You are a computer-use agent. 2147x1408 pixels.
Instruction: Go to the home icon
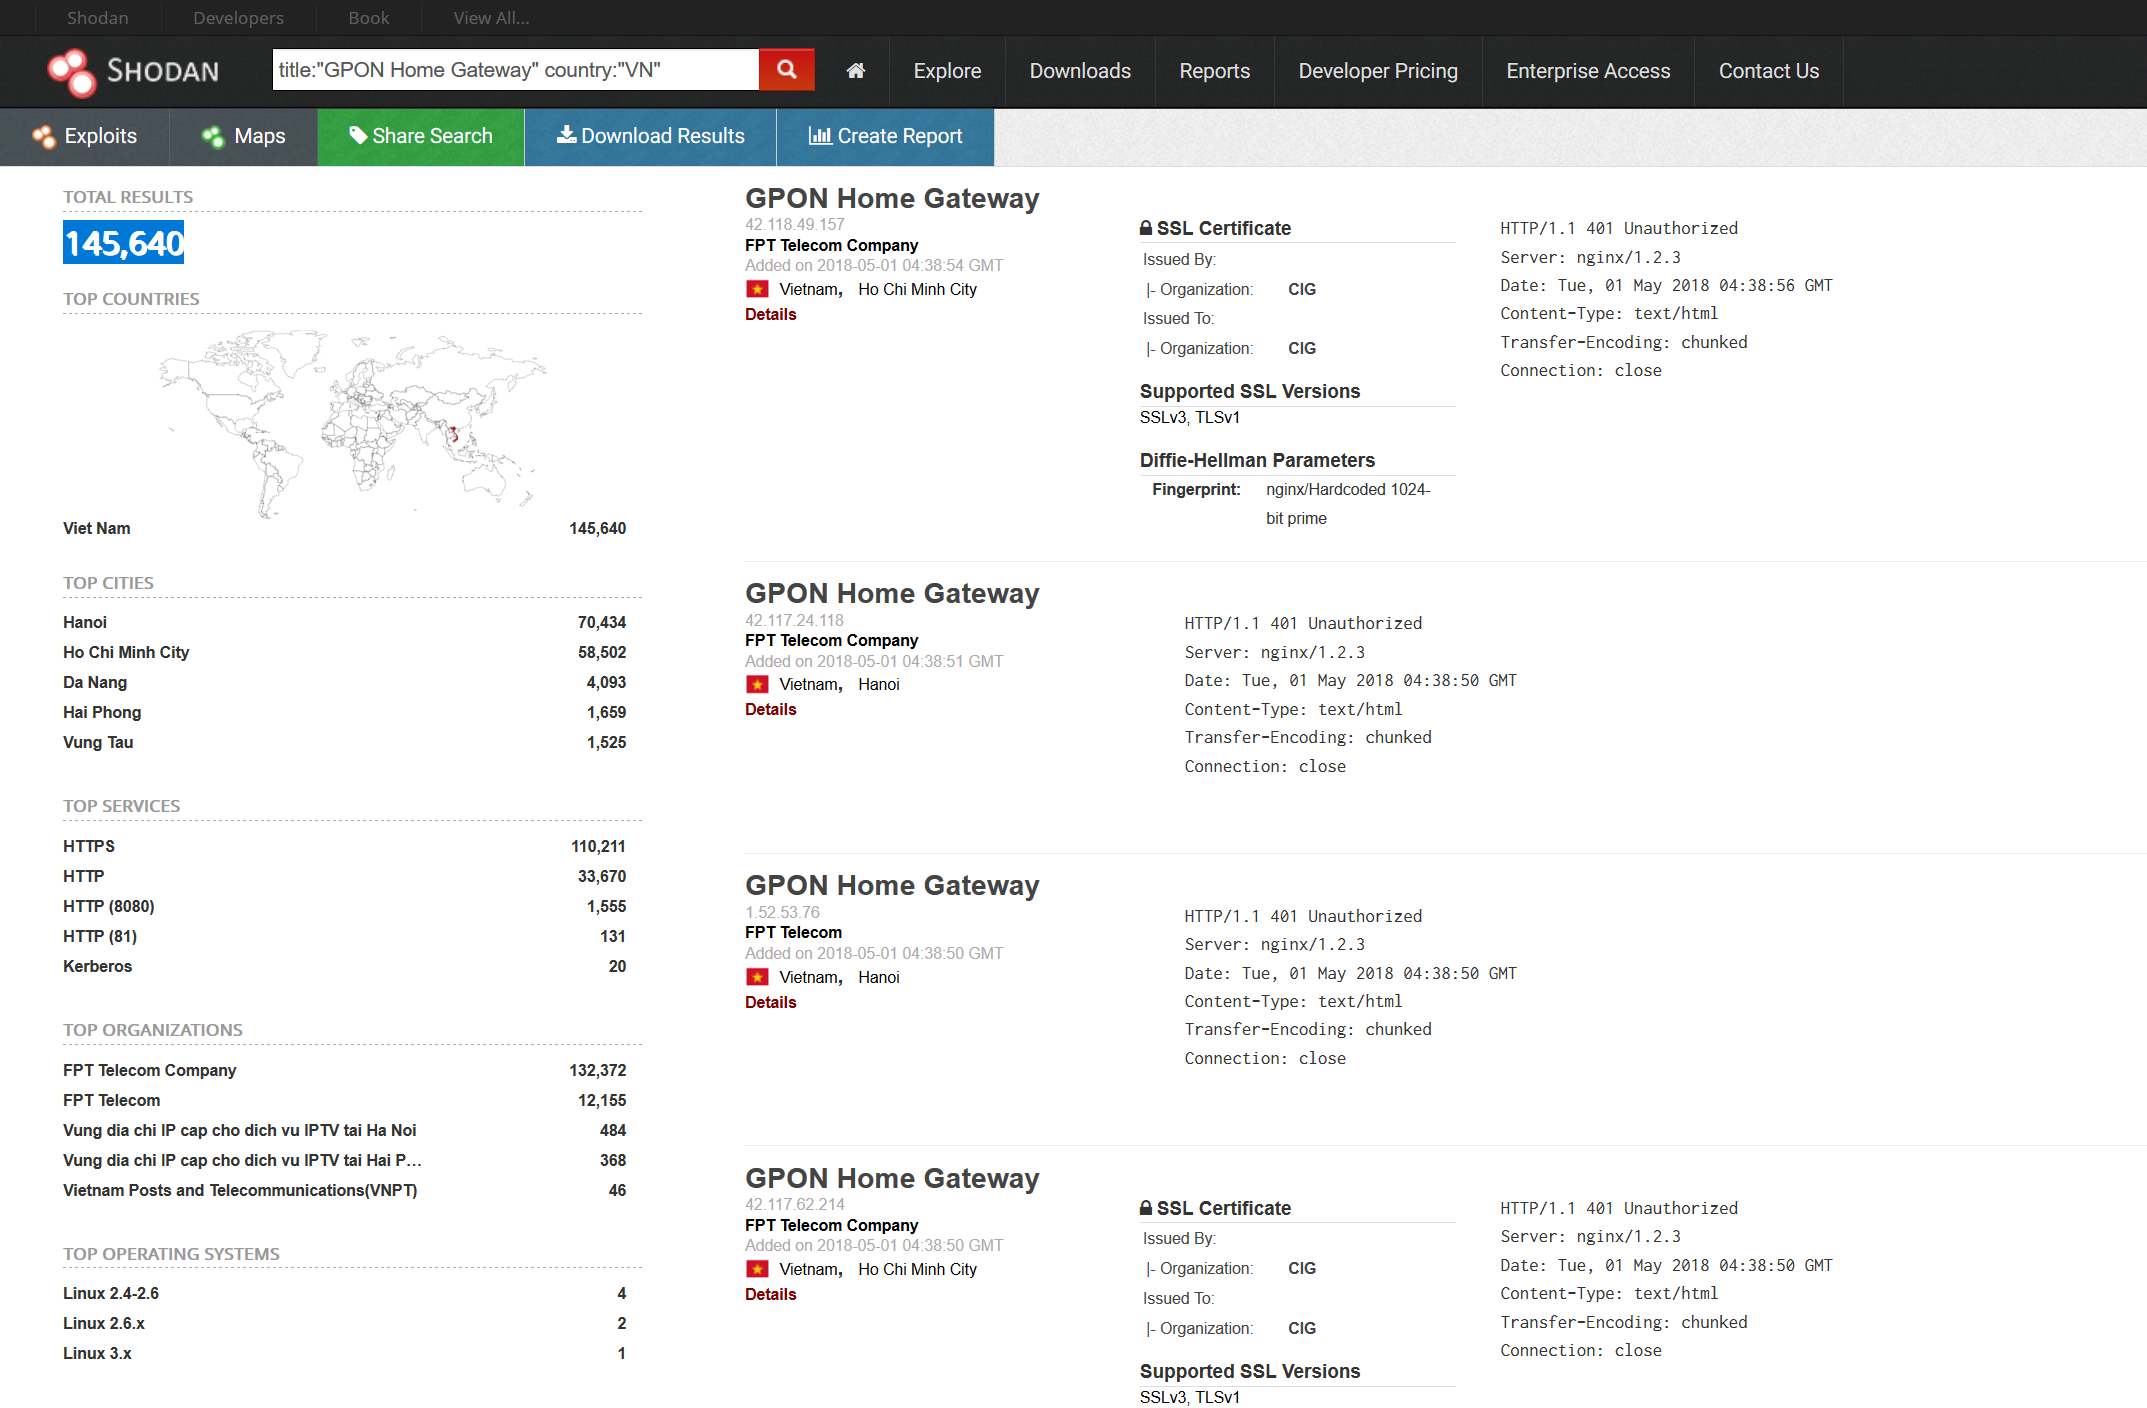coord(855,71)
